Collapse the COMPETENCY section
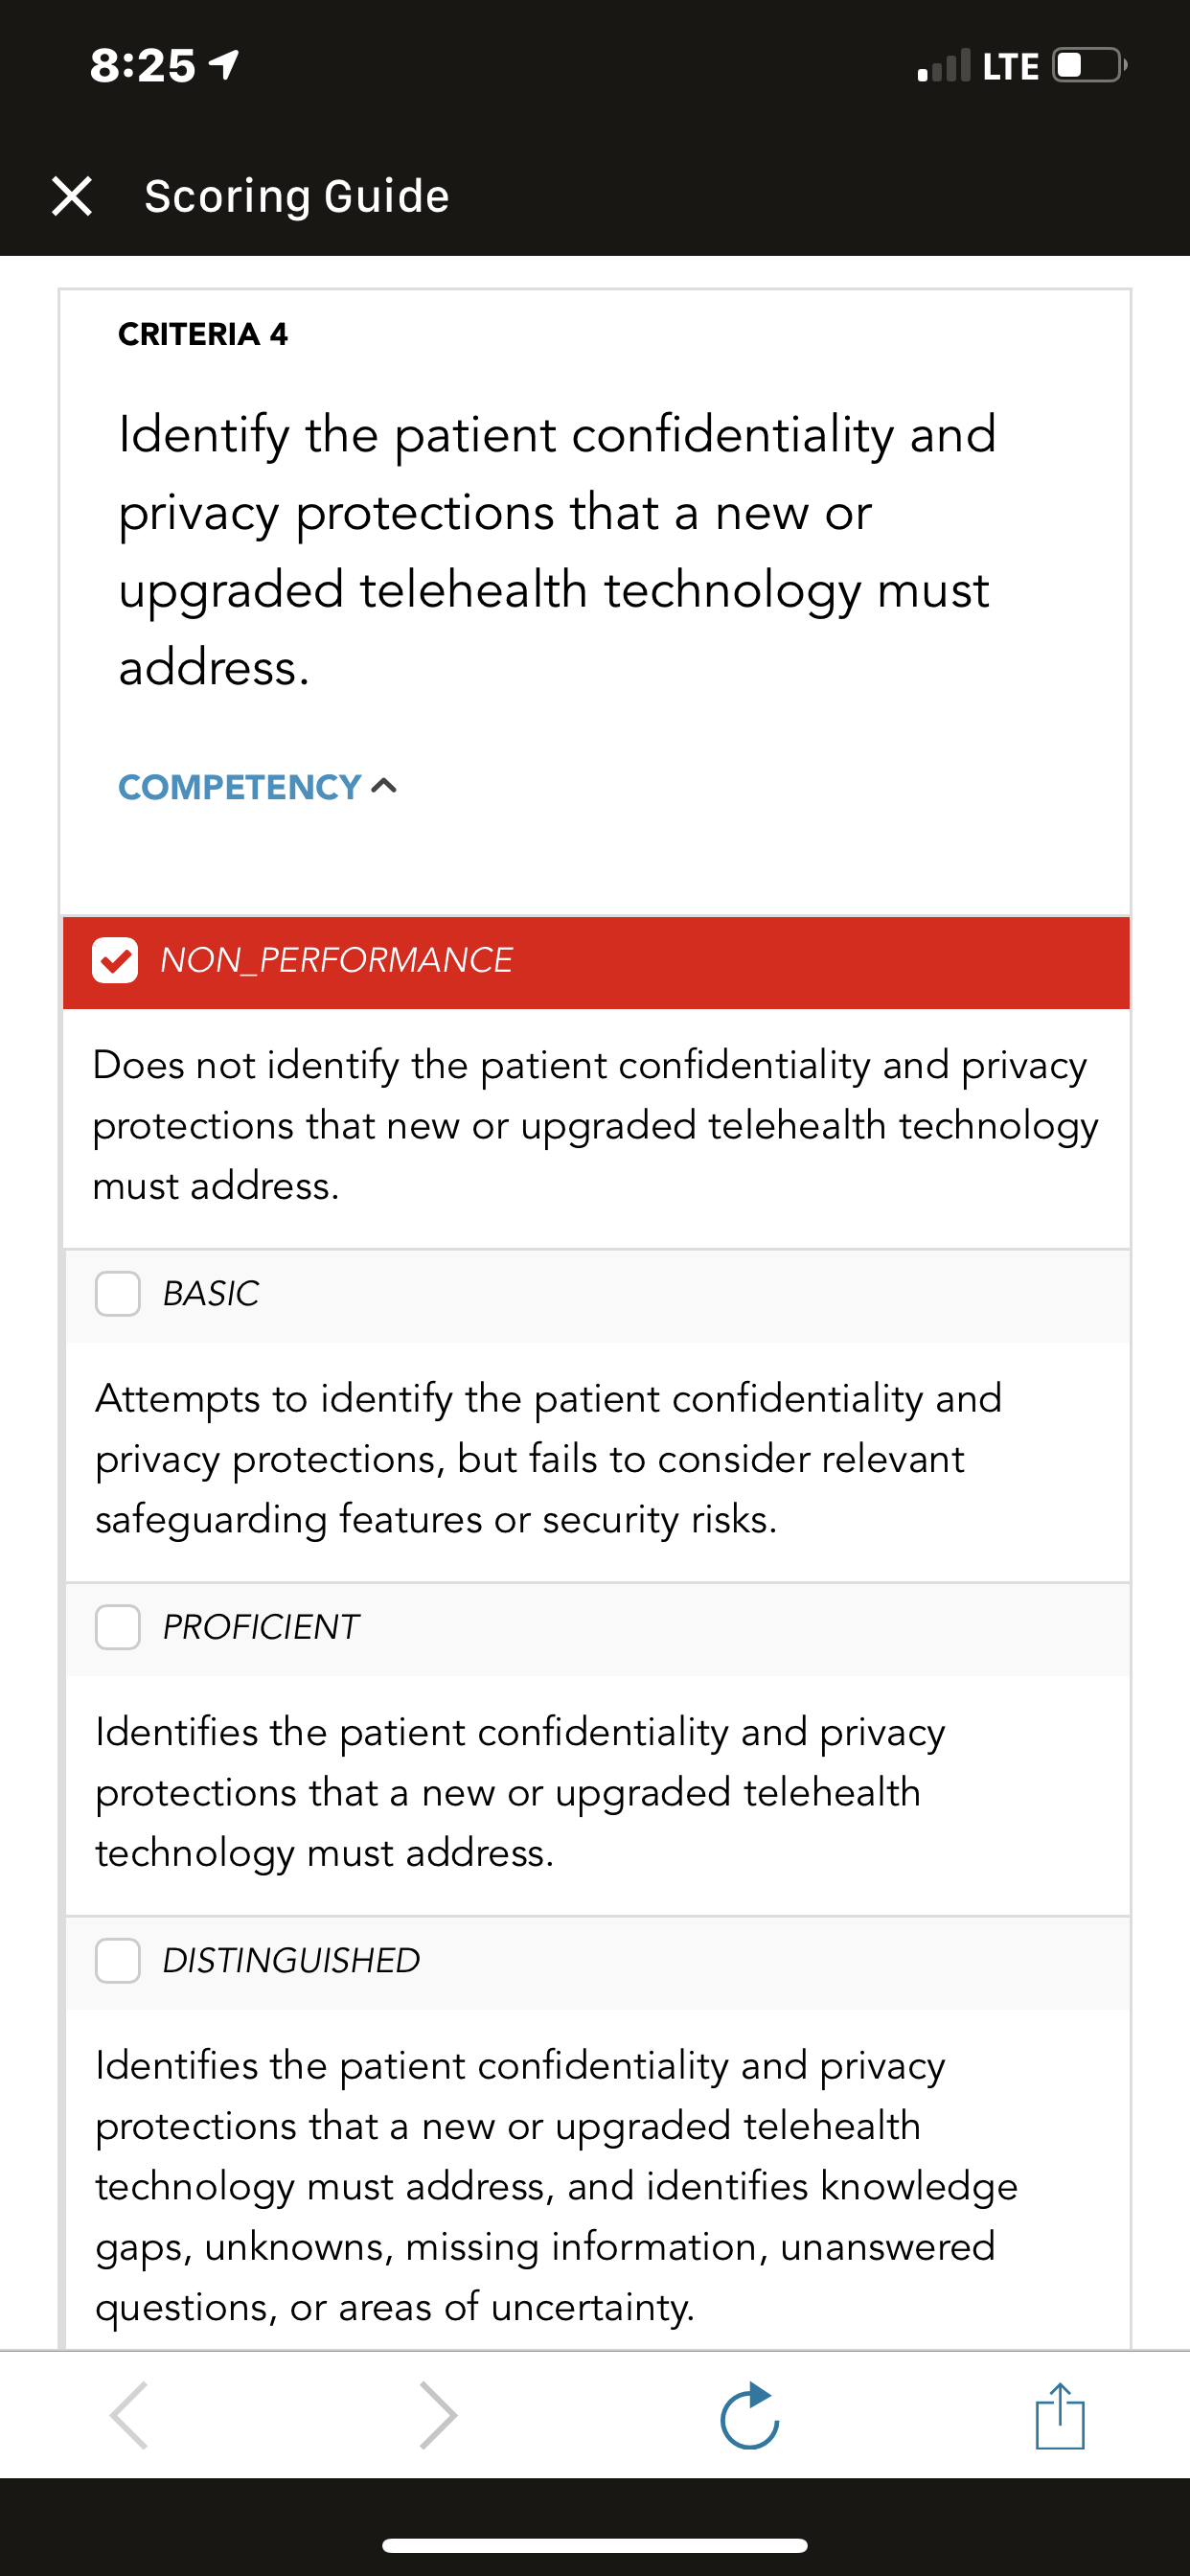The width and height of the screenshot is (1190, 2576). pyautogui.click(x=258, y=787)
